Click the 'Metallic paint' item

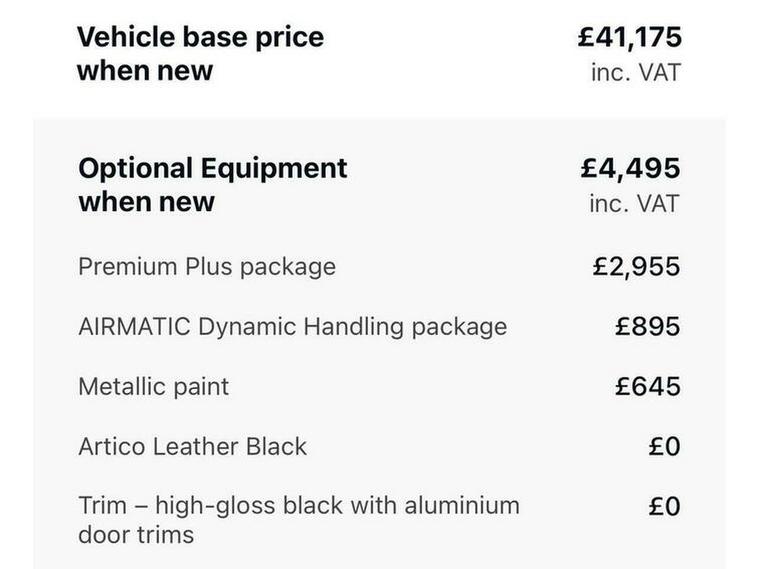point(154,387)
